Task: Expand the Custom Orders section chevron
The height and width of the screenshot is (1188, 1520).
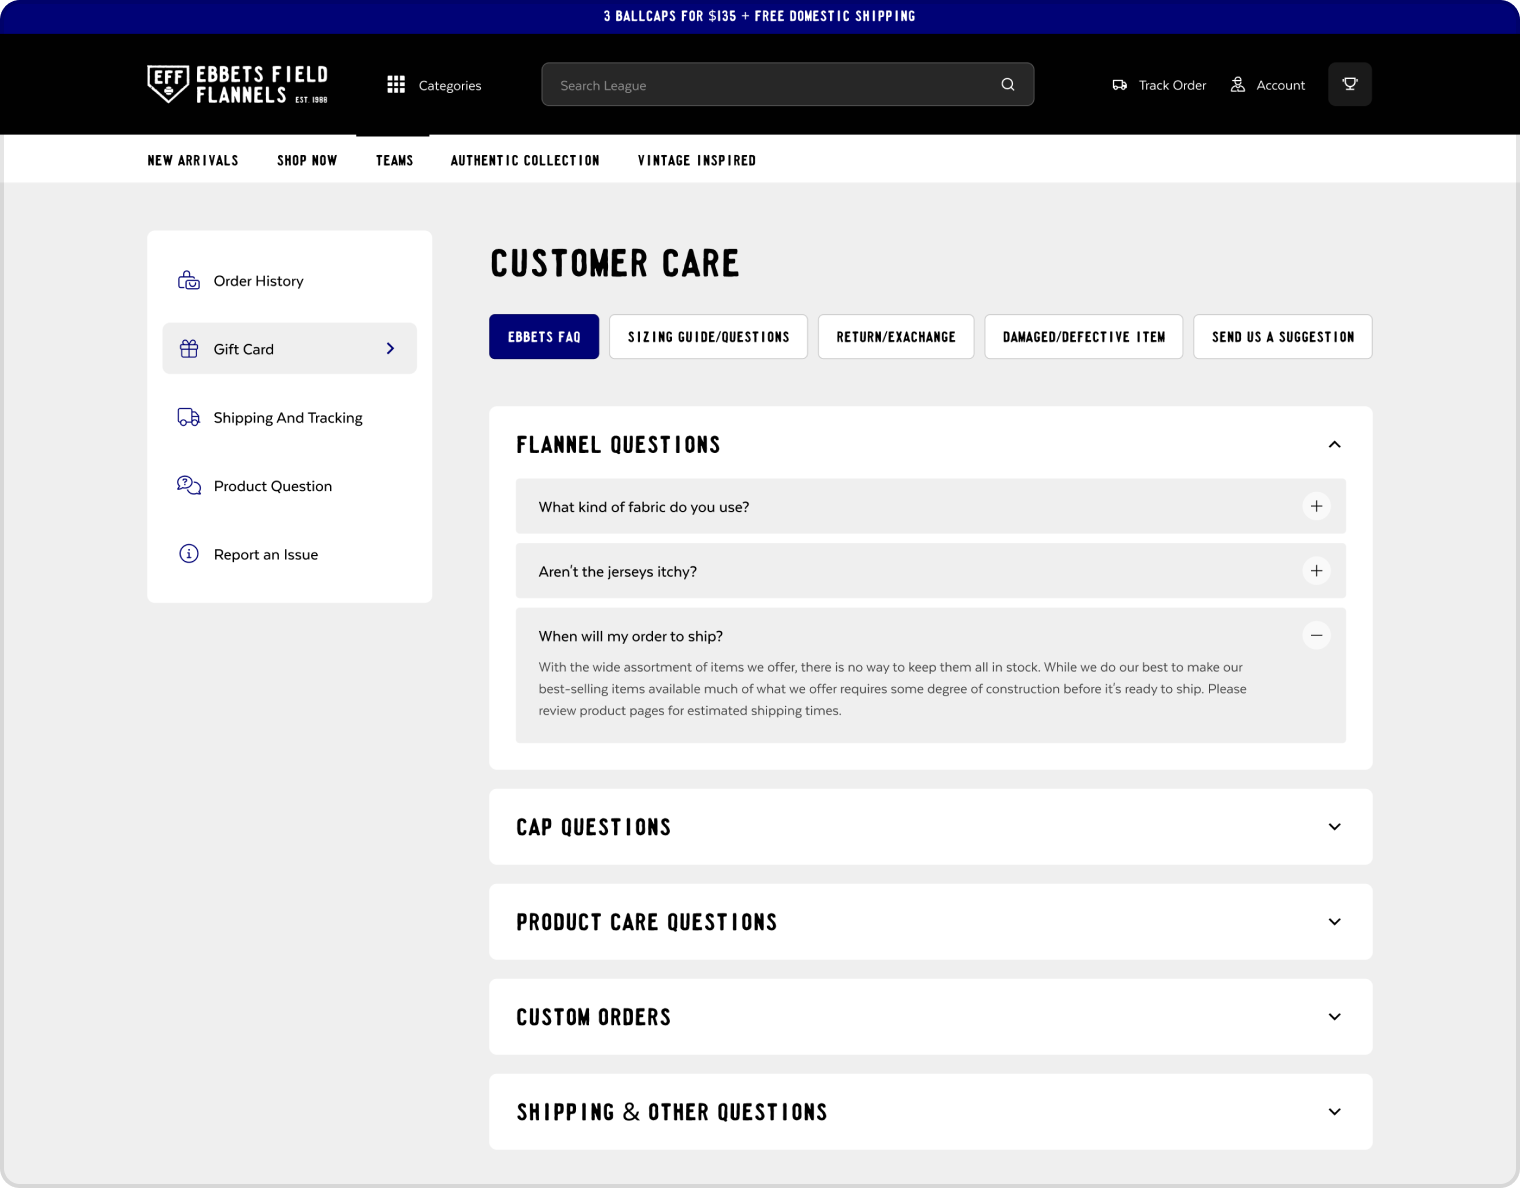Action: (x=1335, y=1017)
